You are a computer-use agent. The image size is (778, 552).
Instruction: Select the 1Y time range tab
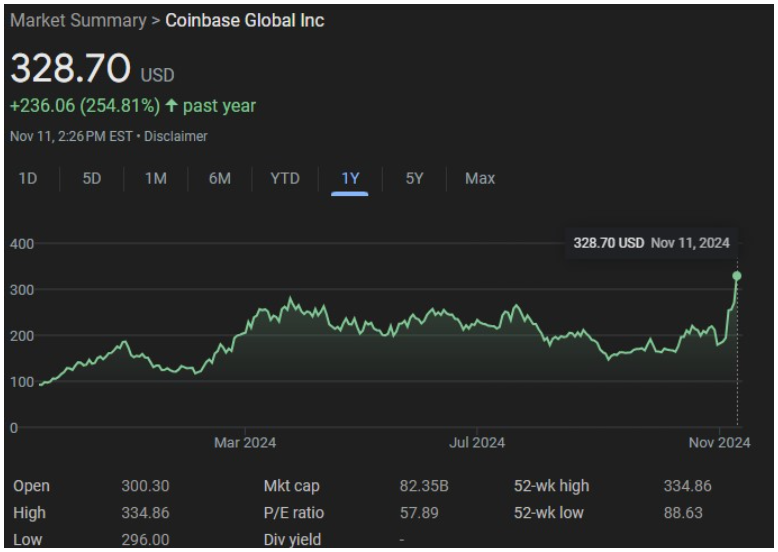click(350, 178)
